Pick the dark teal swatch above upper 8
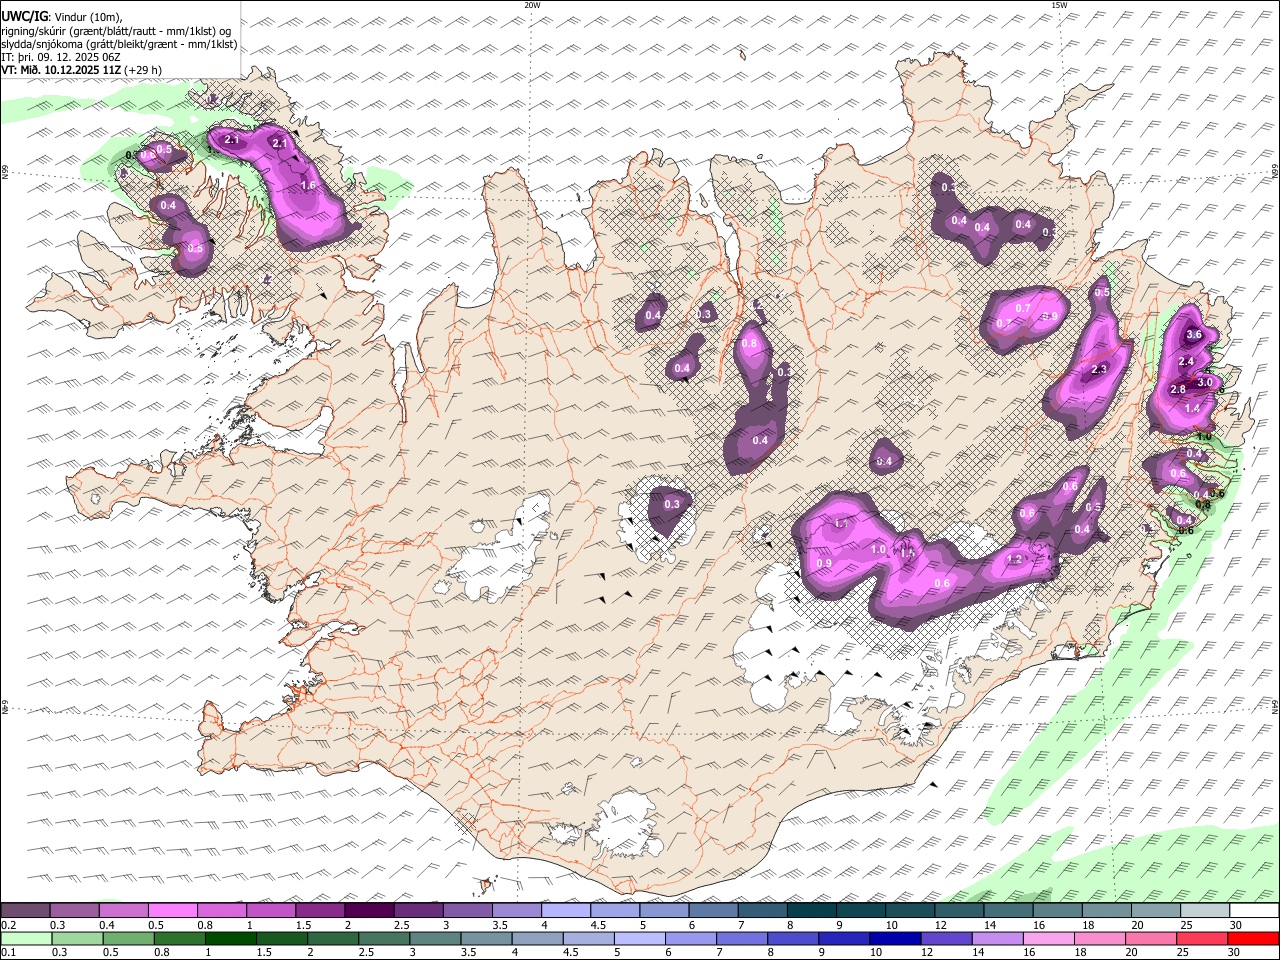The height and width of the screenshot is (960, 1280). pyautogui.click(x=811, y=911)
